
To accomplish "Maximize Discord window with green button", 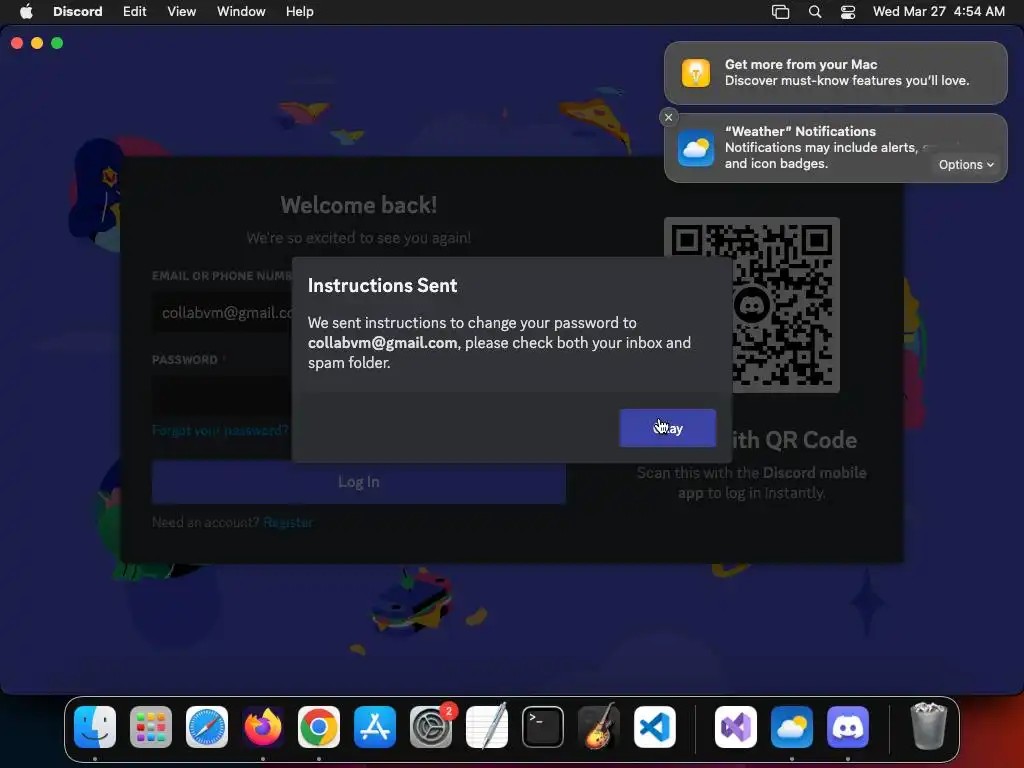I will pos(57,43).
